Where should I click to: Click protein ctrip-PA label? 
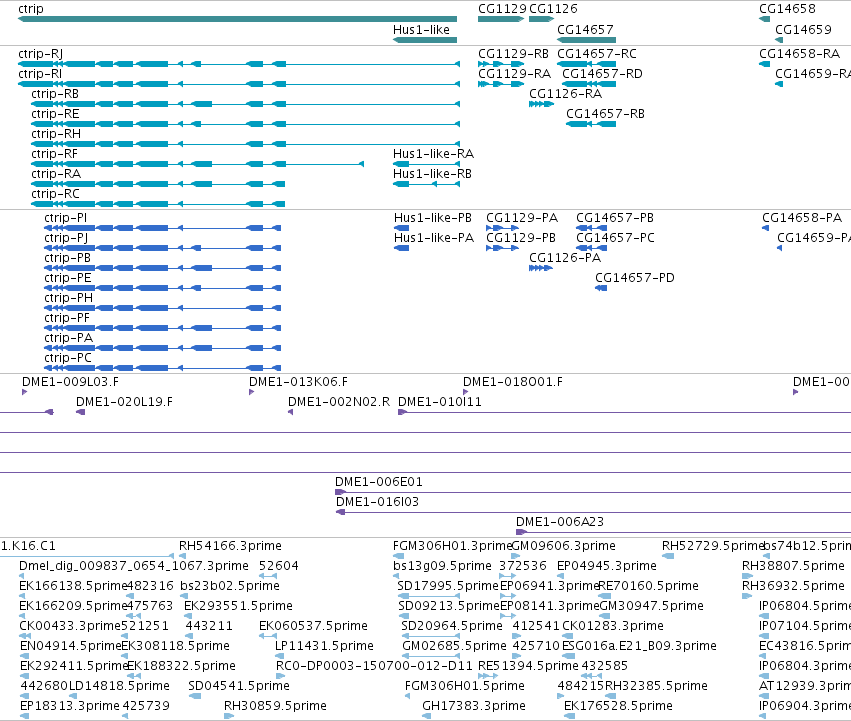pos(68,339)
